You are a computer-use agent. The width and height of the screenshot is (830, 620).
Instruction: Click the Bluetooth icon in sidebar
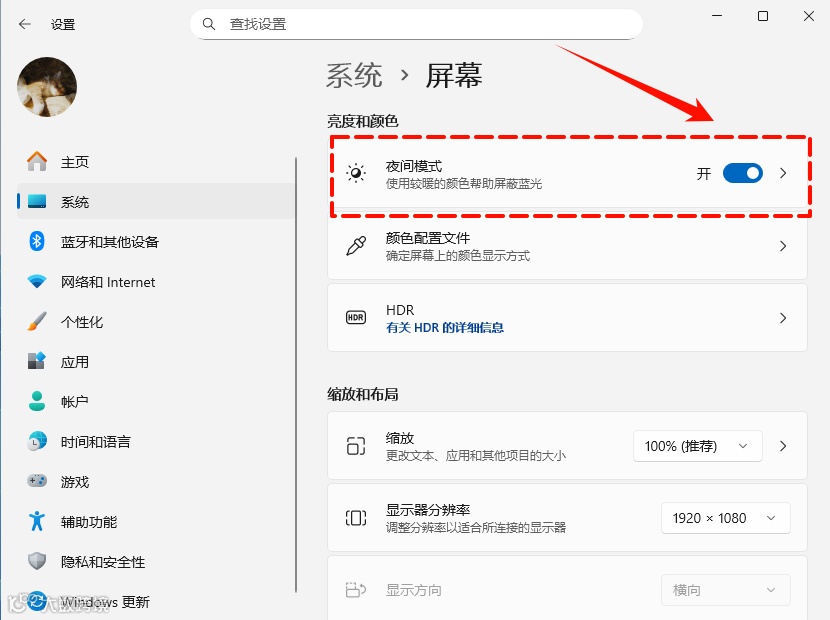point(37,241)
